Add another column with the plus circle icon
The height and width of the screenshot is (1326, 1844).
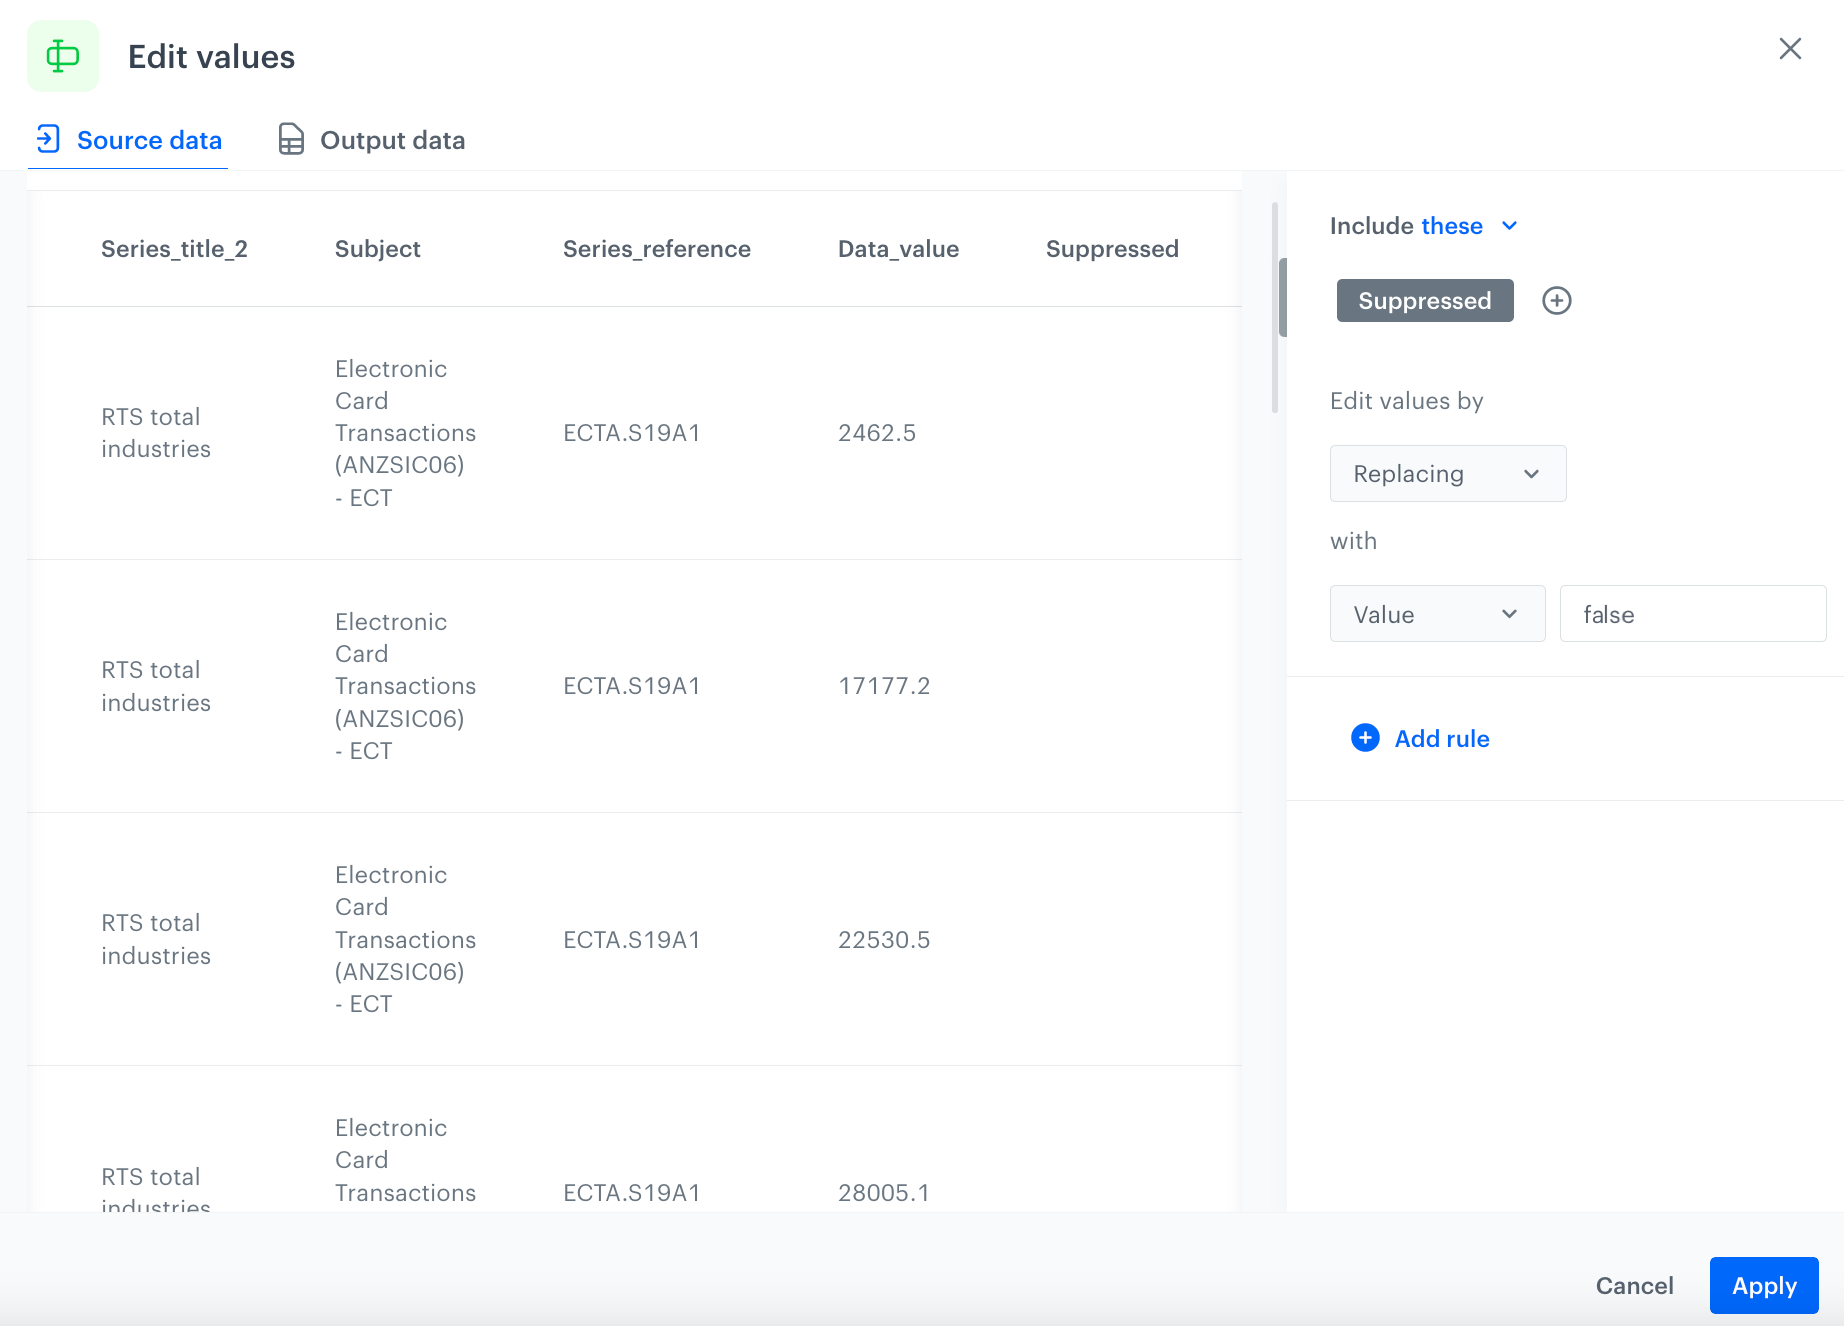tap(1556, 301)
